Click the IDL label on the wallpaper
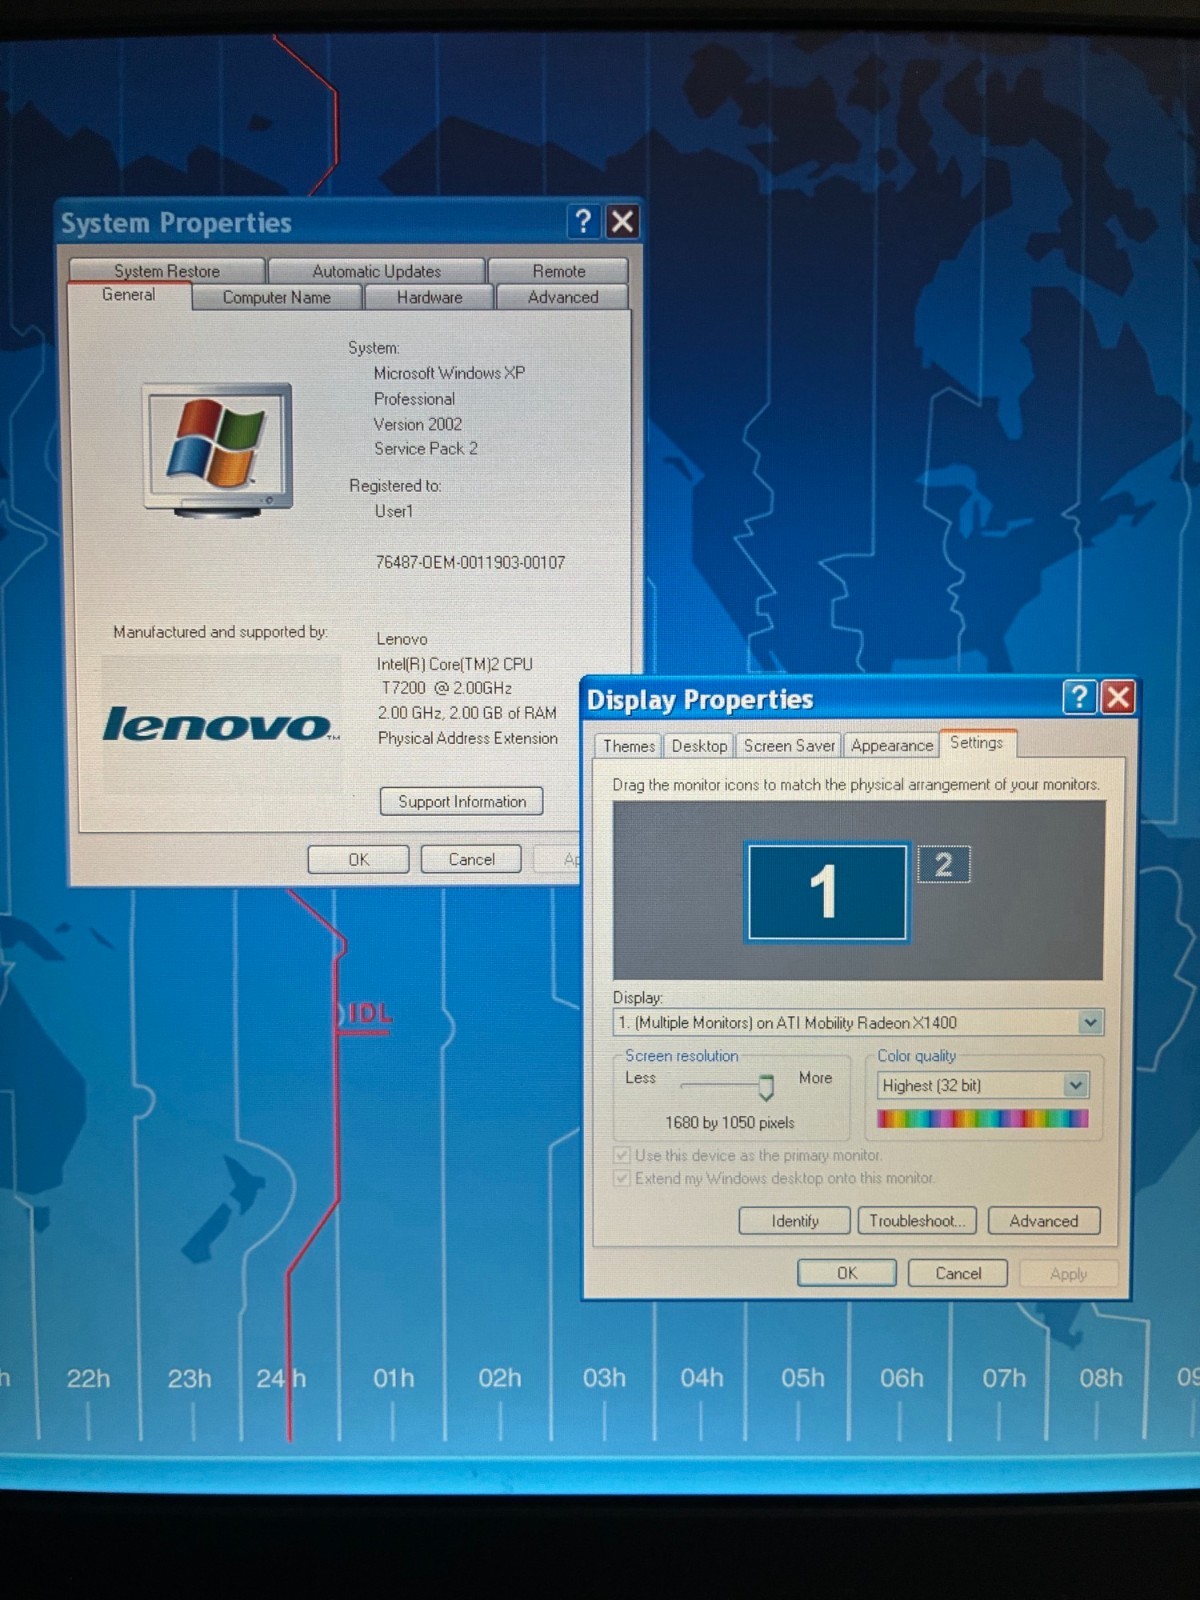Screen dimensions: 1200x1600 [369, 1014]
